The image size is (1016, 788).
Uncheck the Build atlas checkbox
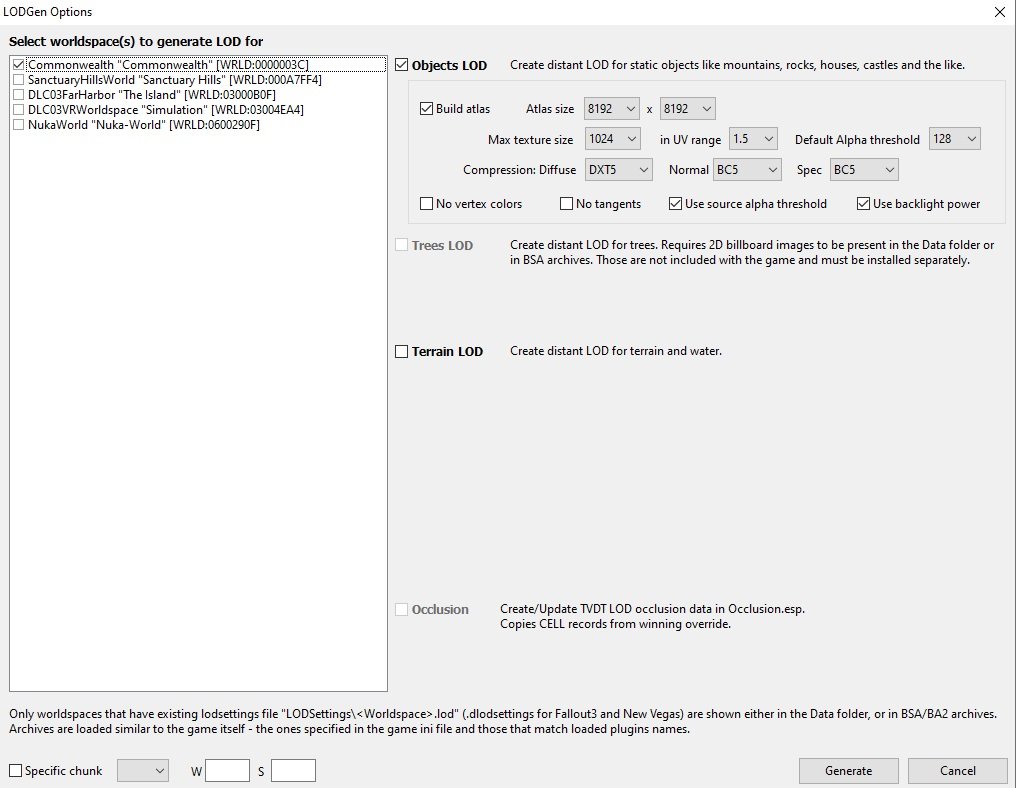pyautogui.click(x=426, y=109)
